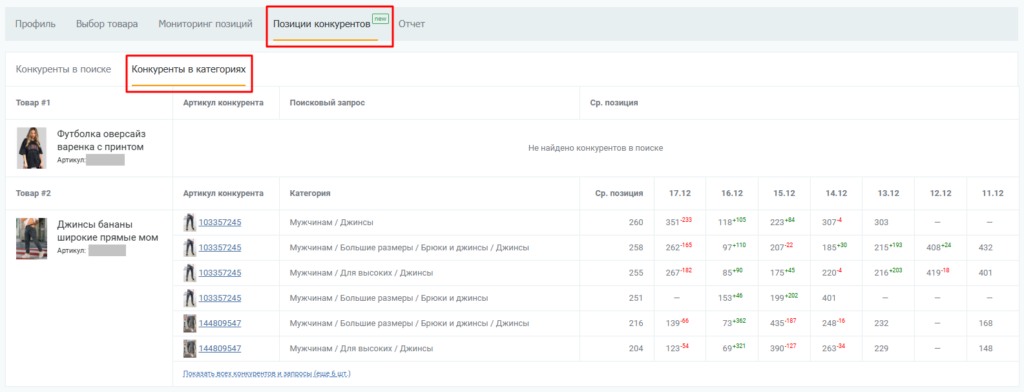This screenshot has width=1024, height=392.
Task: Select Конкуренты в категориях subtab
Action: tap(189, 69)
